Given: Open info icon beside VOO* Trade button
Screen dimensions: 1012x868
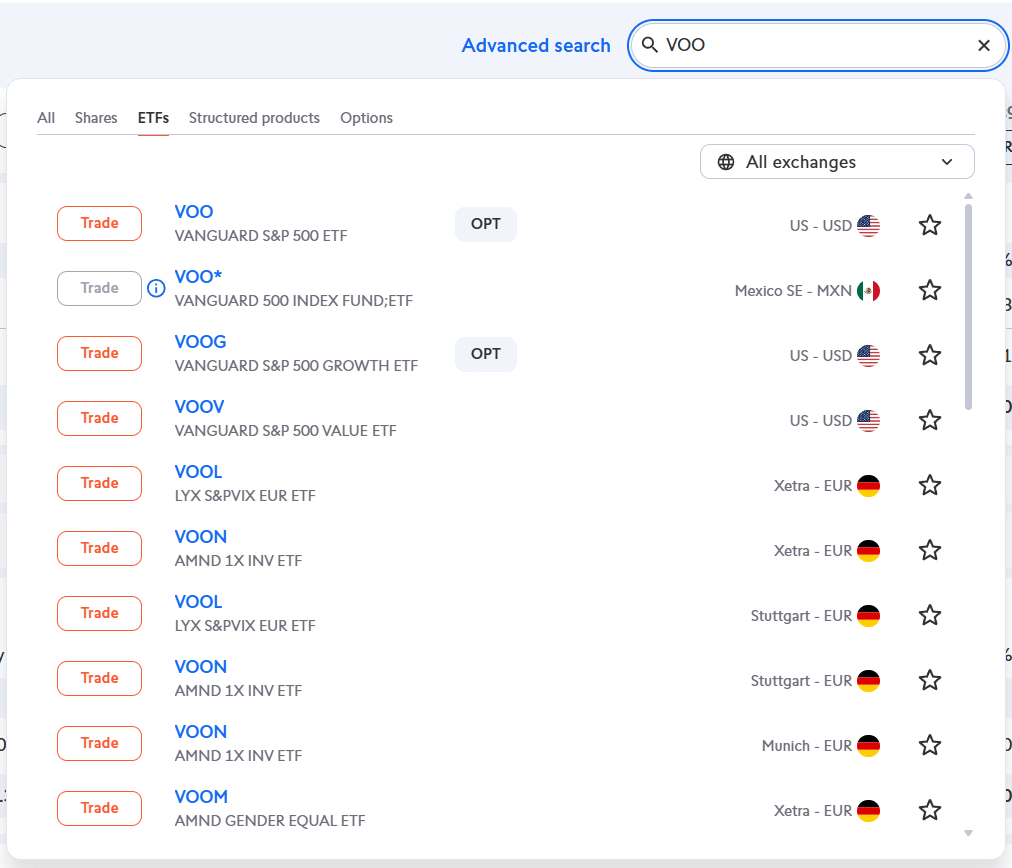Looking at the screenshot, I should tap(156, 288).
